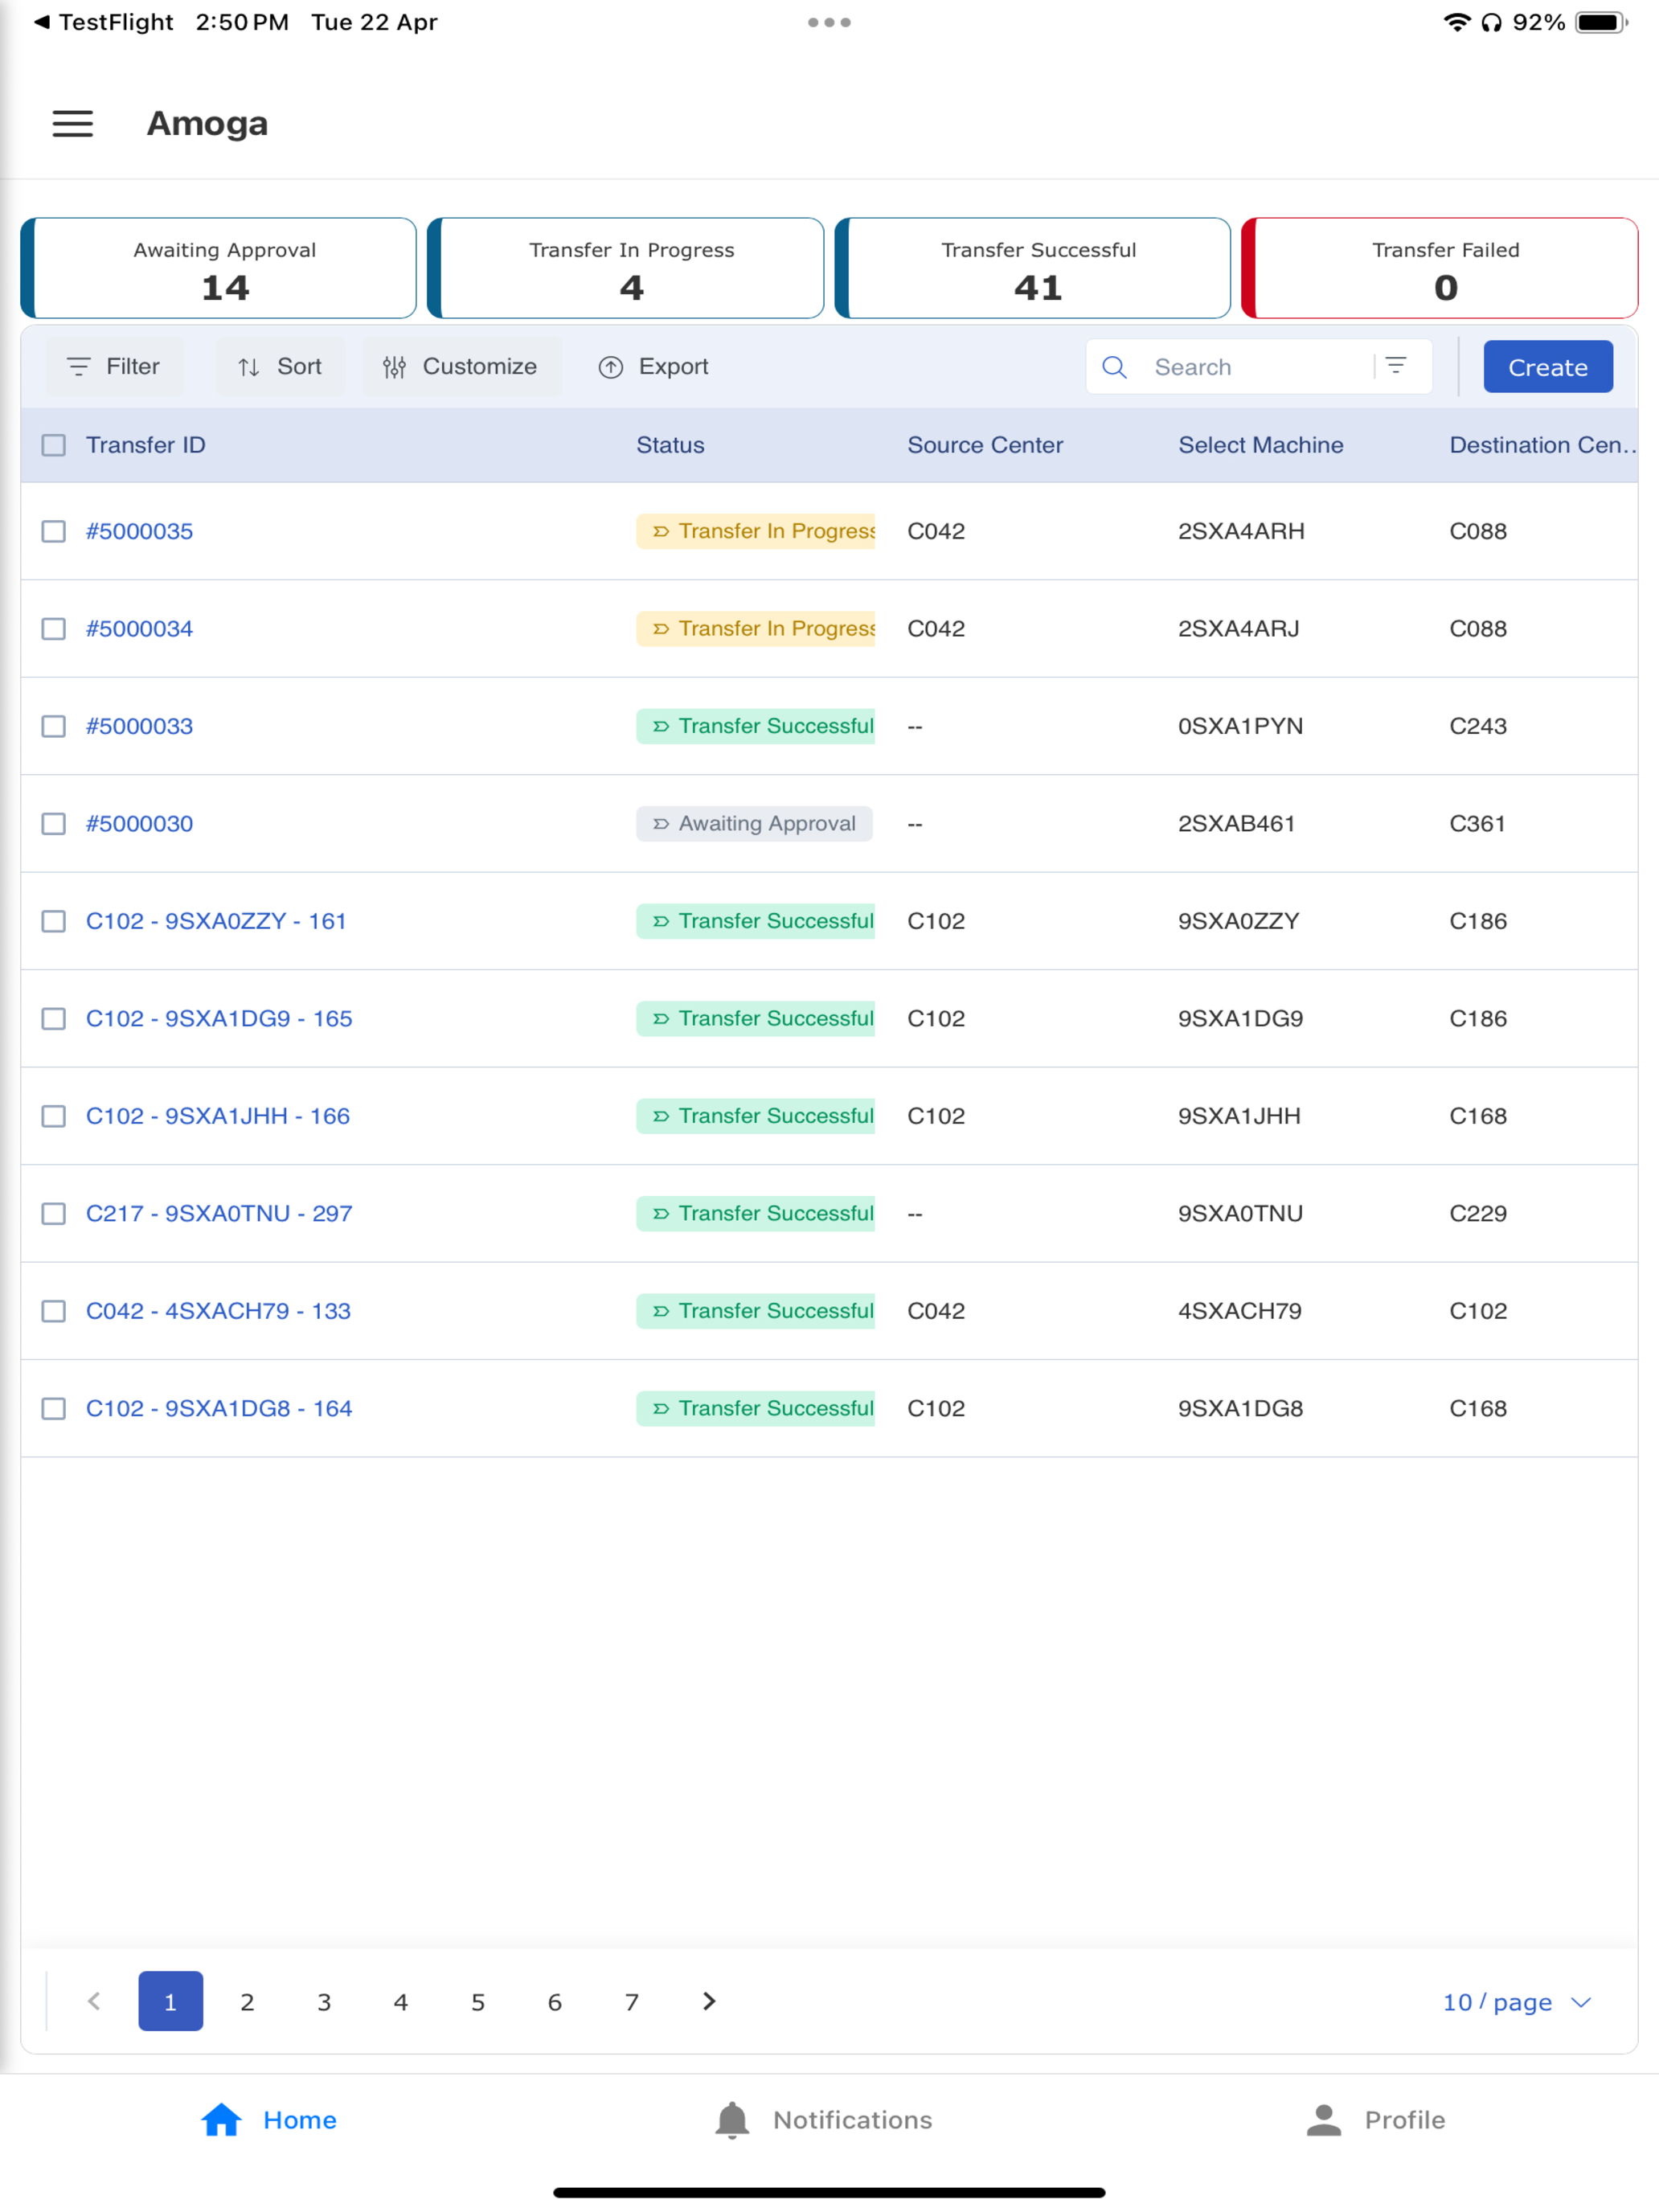Click destination cell C361

point(1478,824)
